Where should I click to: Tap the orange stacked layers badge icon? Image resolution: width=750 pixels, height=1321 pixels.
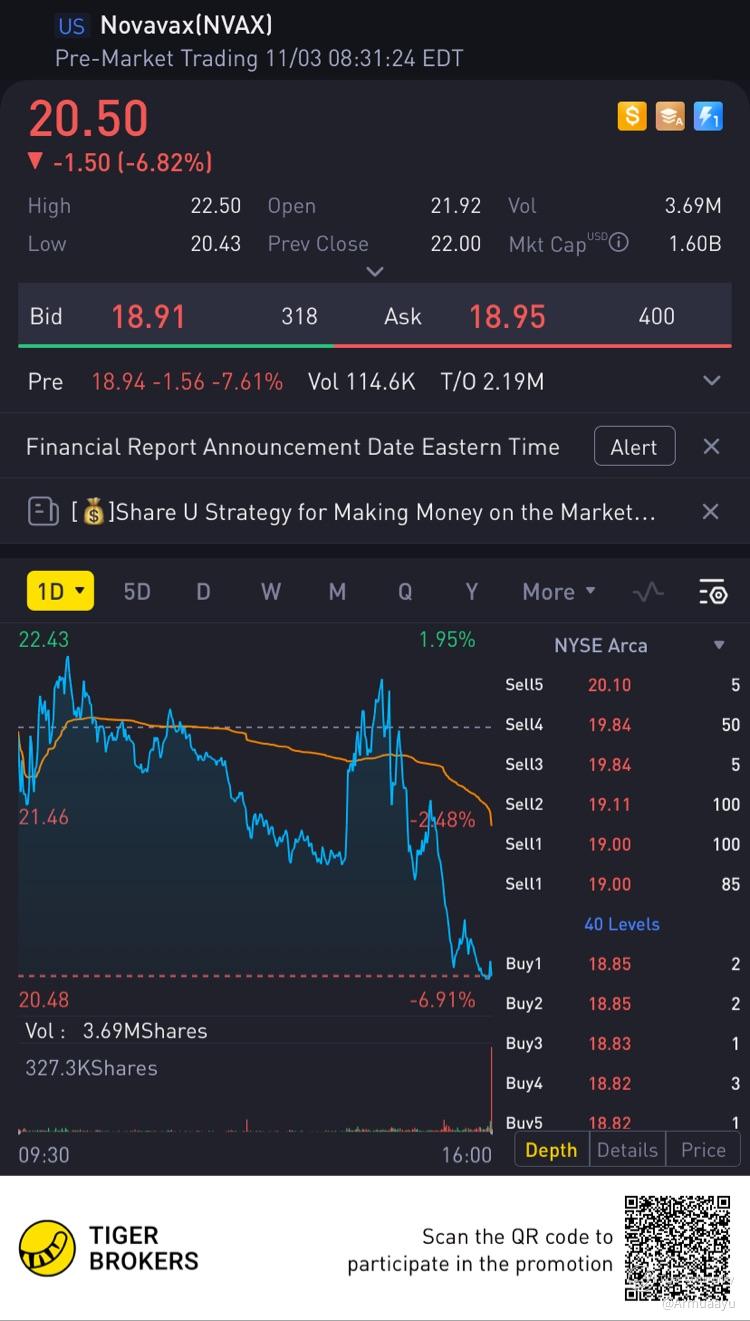[670, 116]
